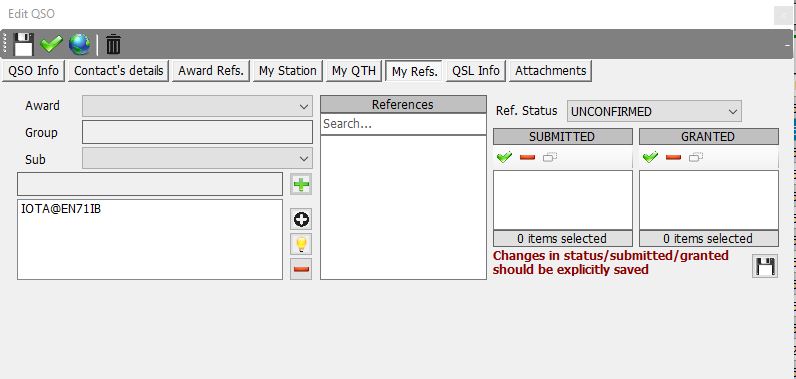The width and height of the screenshot is (796, 379).
Task: Click the red minus remove reference button
Action: point(301,269)
